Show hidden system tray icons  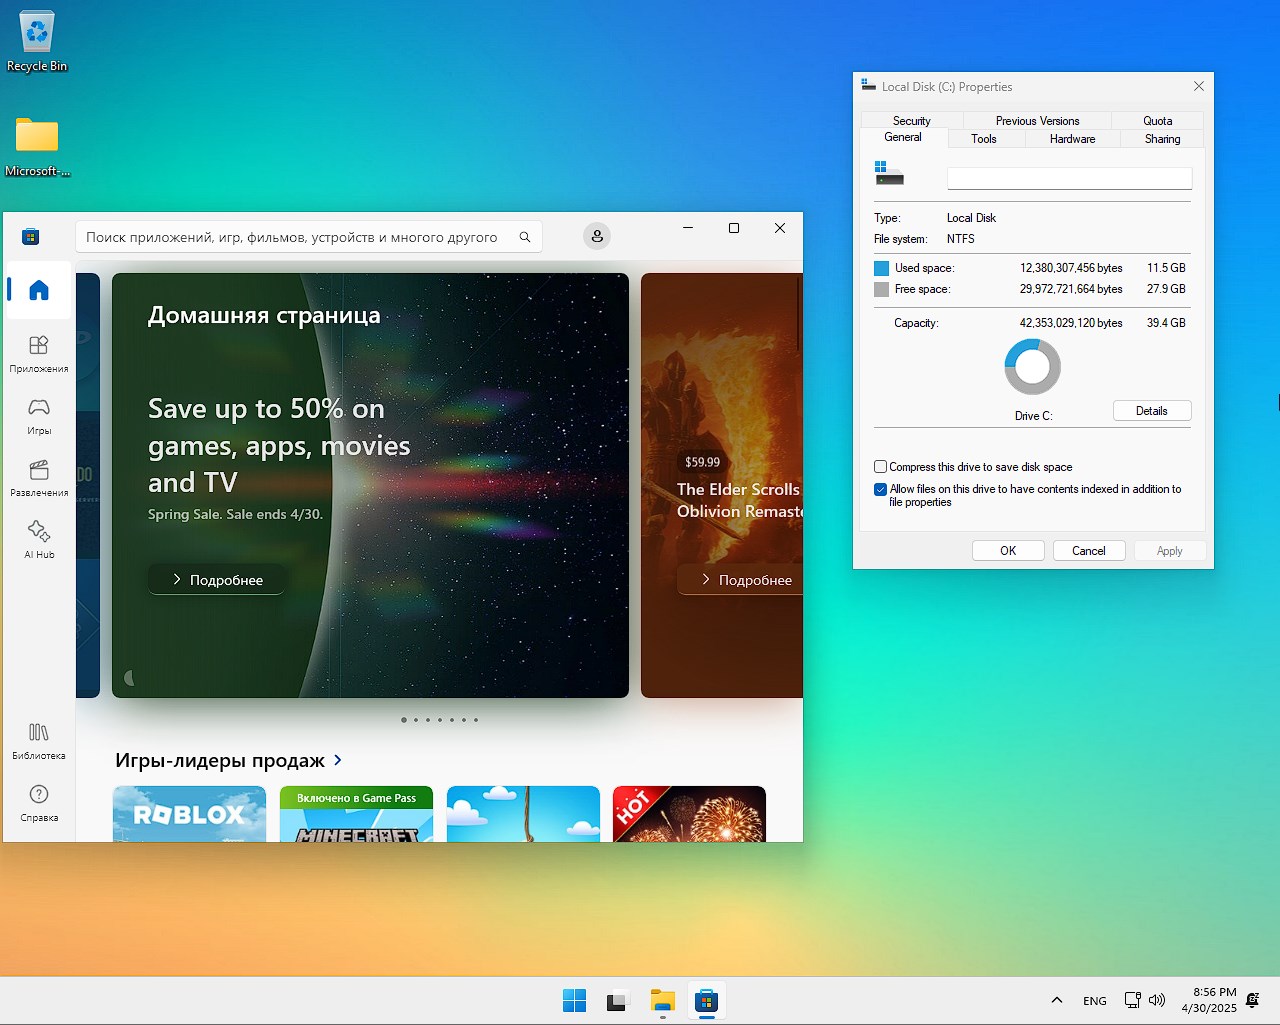[x=1057, y=1000]
